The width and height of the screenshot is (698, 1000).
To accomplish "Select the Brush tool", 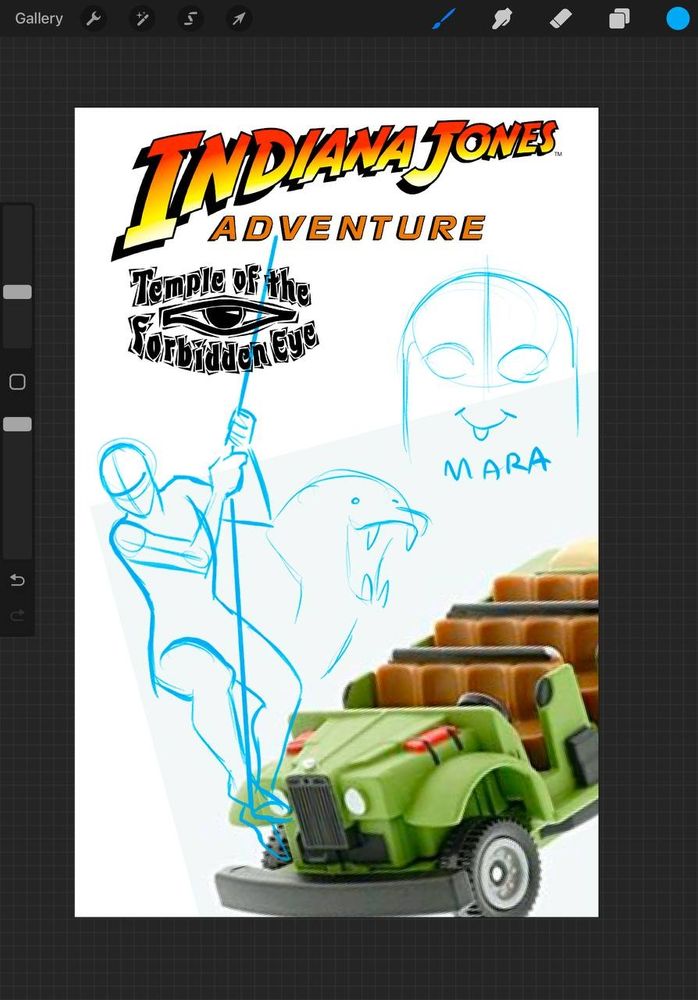I will click(x=444, y=19).
